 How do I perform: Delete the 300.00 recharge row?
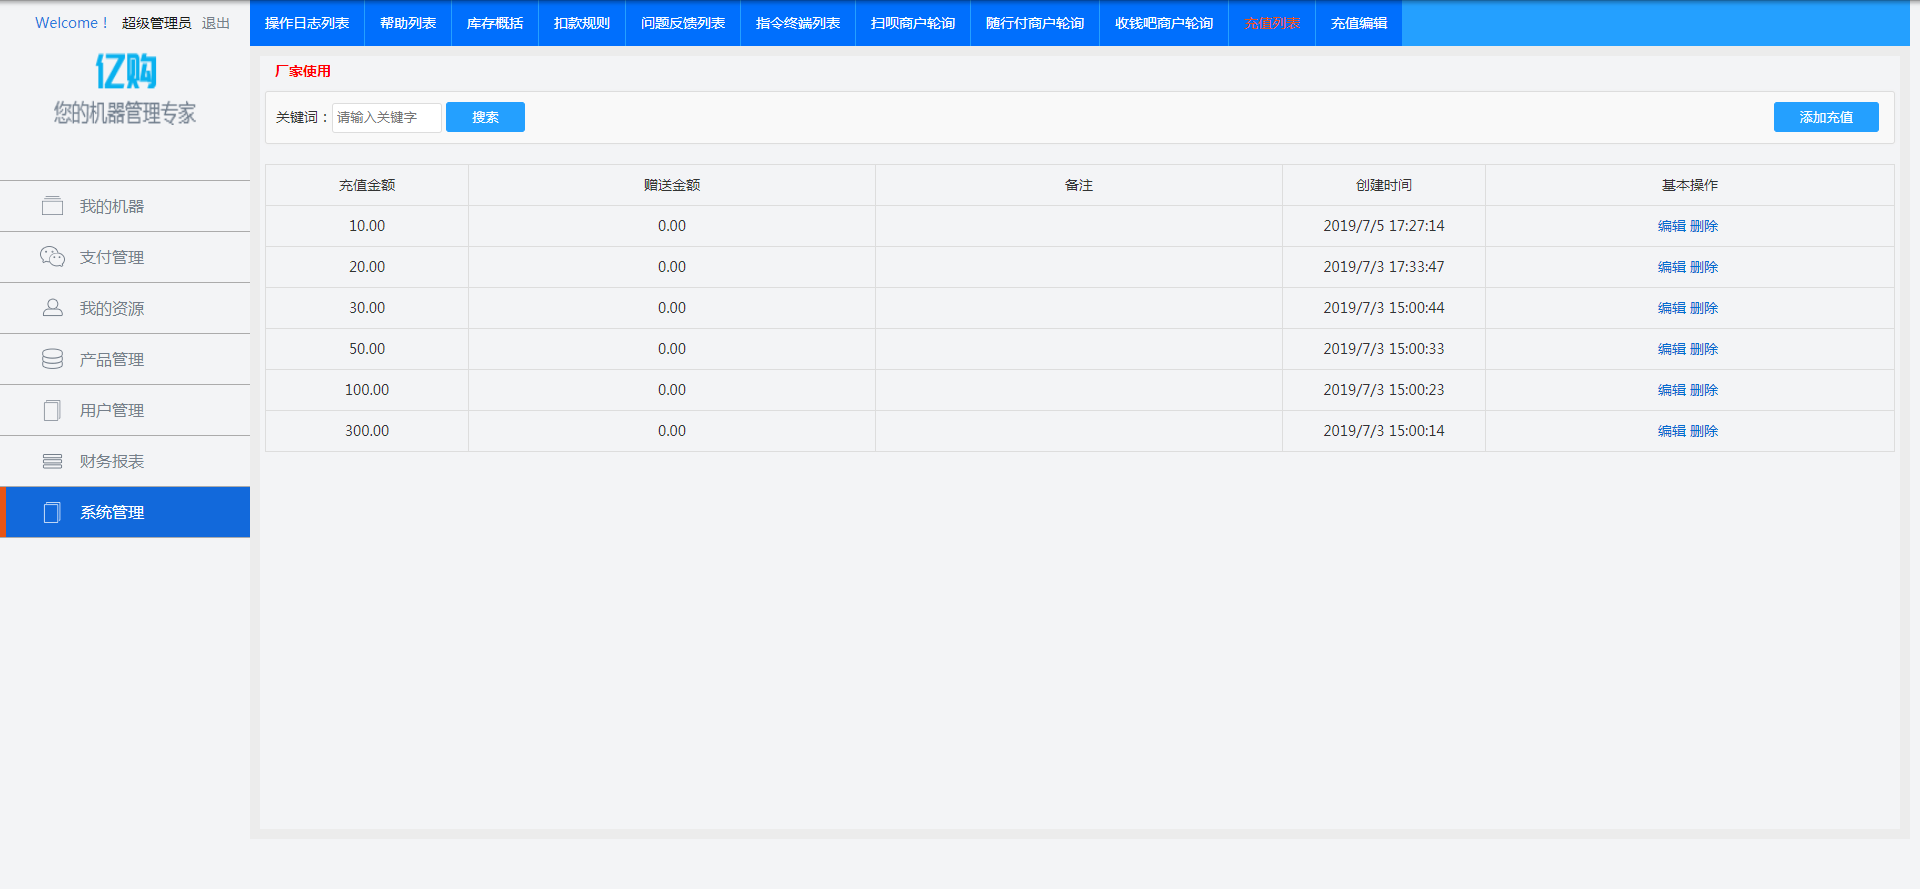click(1704, 431)
